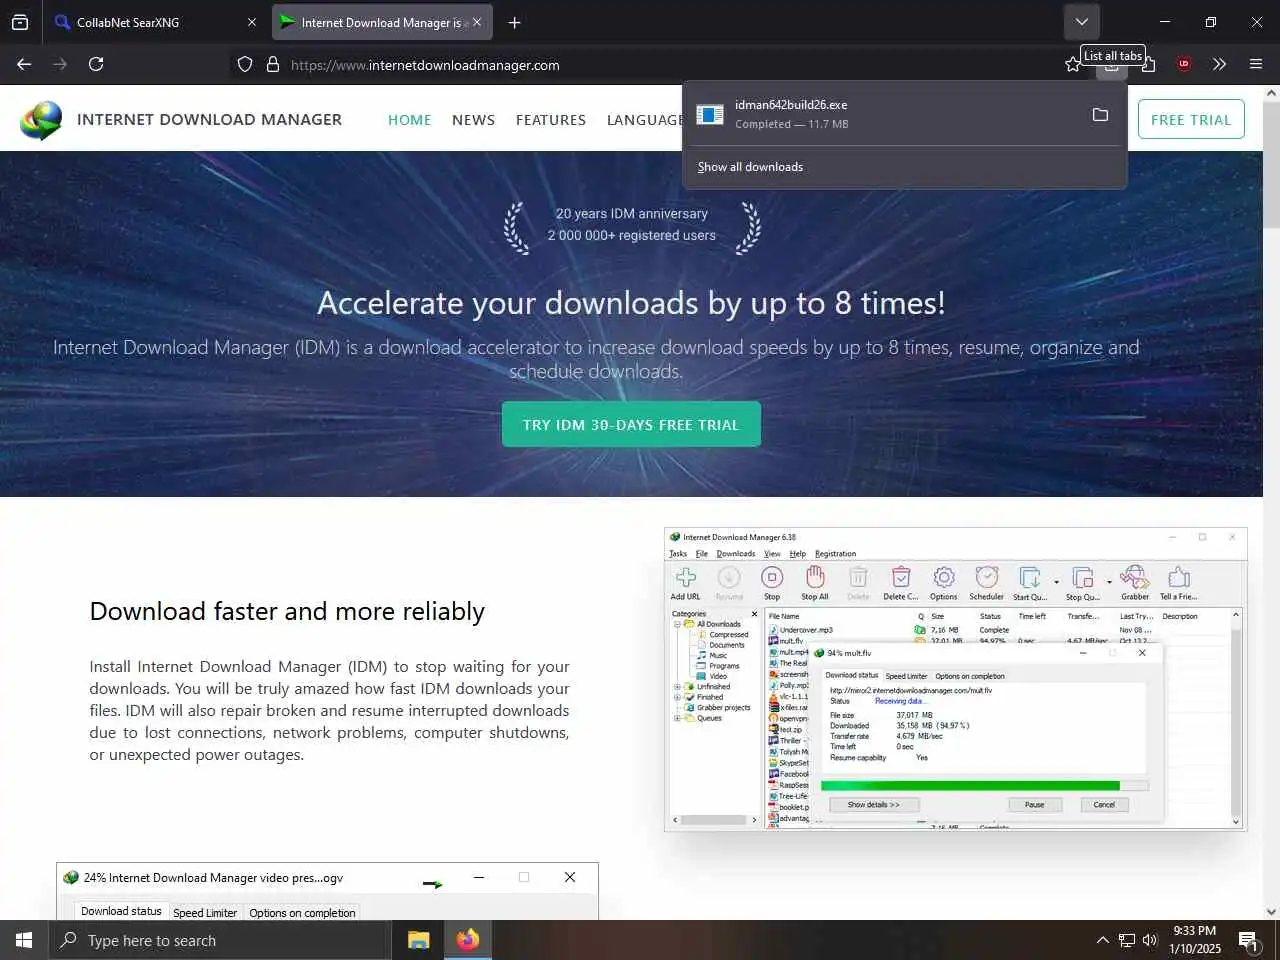This screenshot has height=960, width=1280.
Task: Click Show all downloads
Action: (x=750, y=167)
